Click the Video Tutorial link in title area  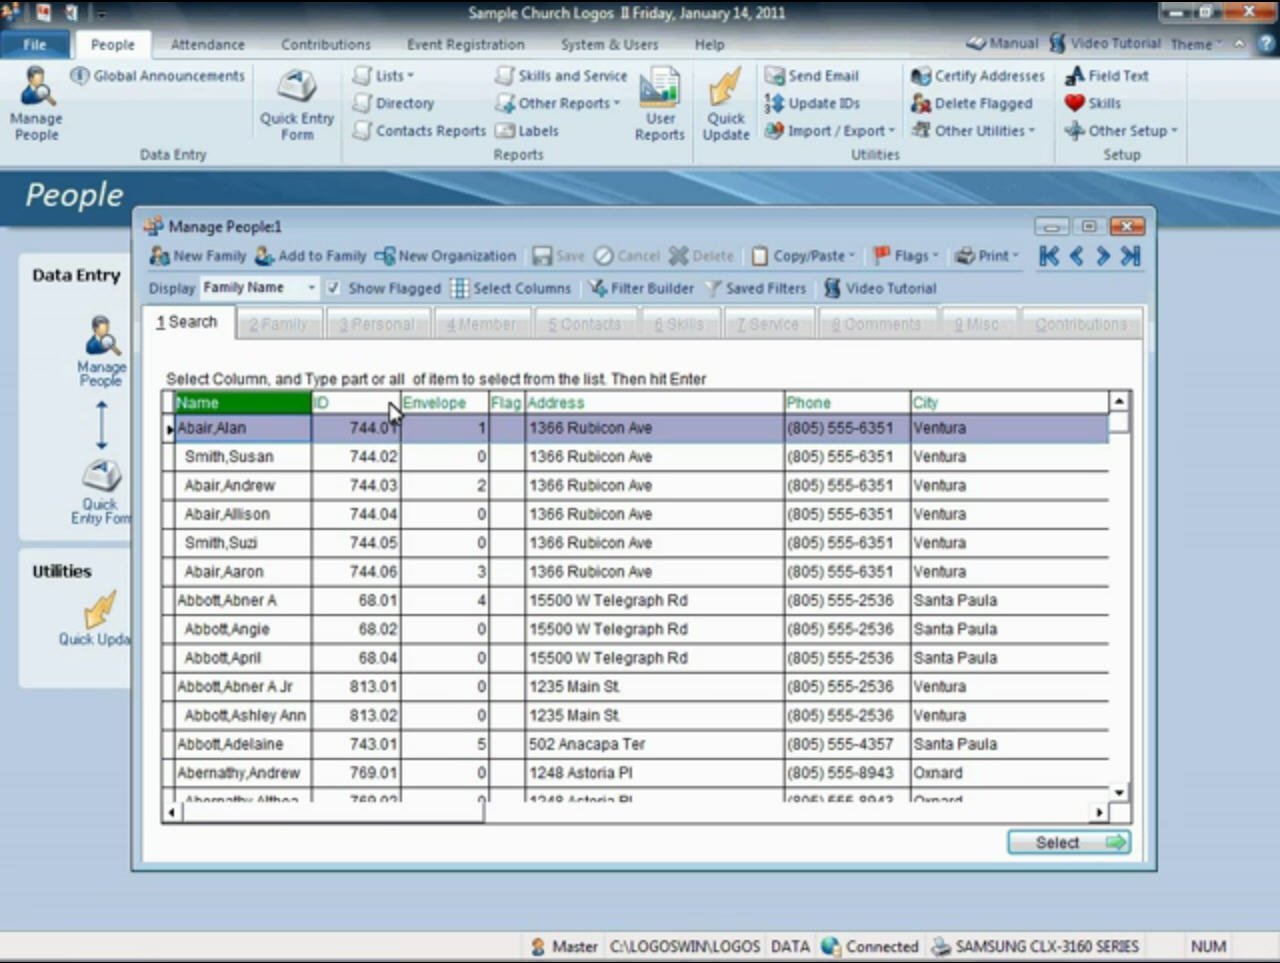pos(1105,43)
